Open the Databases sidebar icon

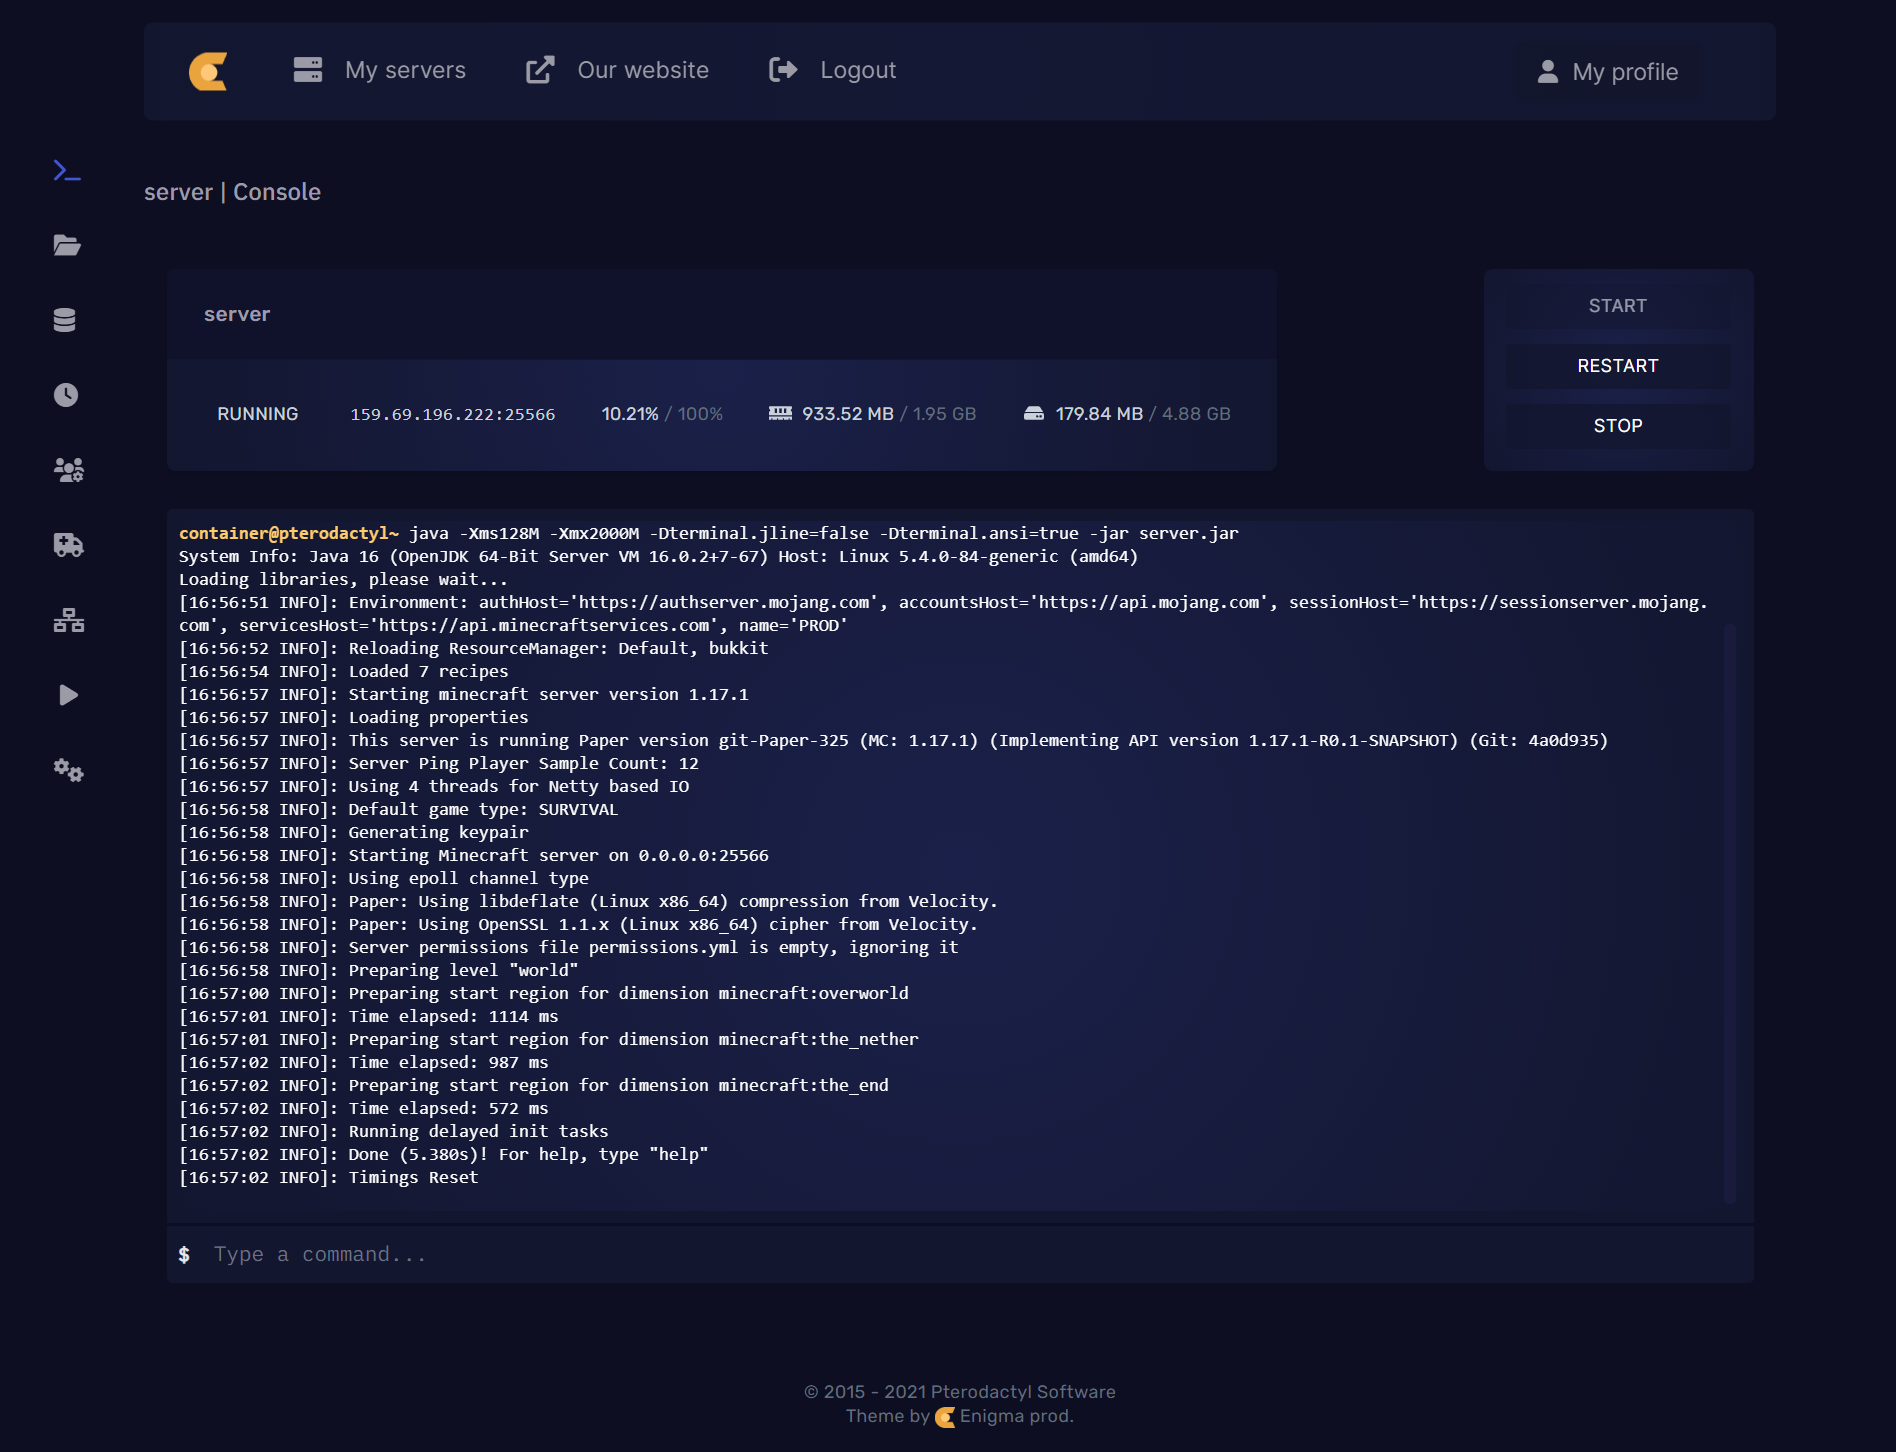[65, 320]
